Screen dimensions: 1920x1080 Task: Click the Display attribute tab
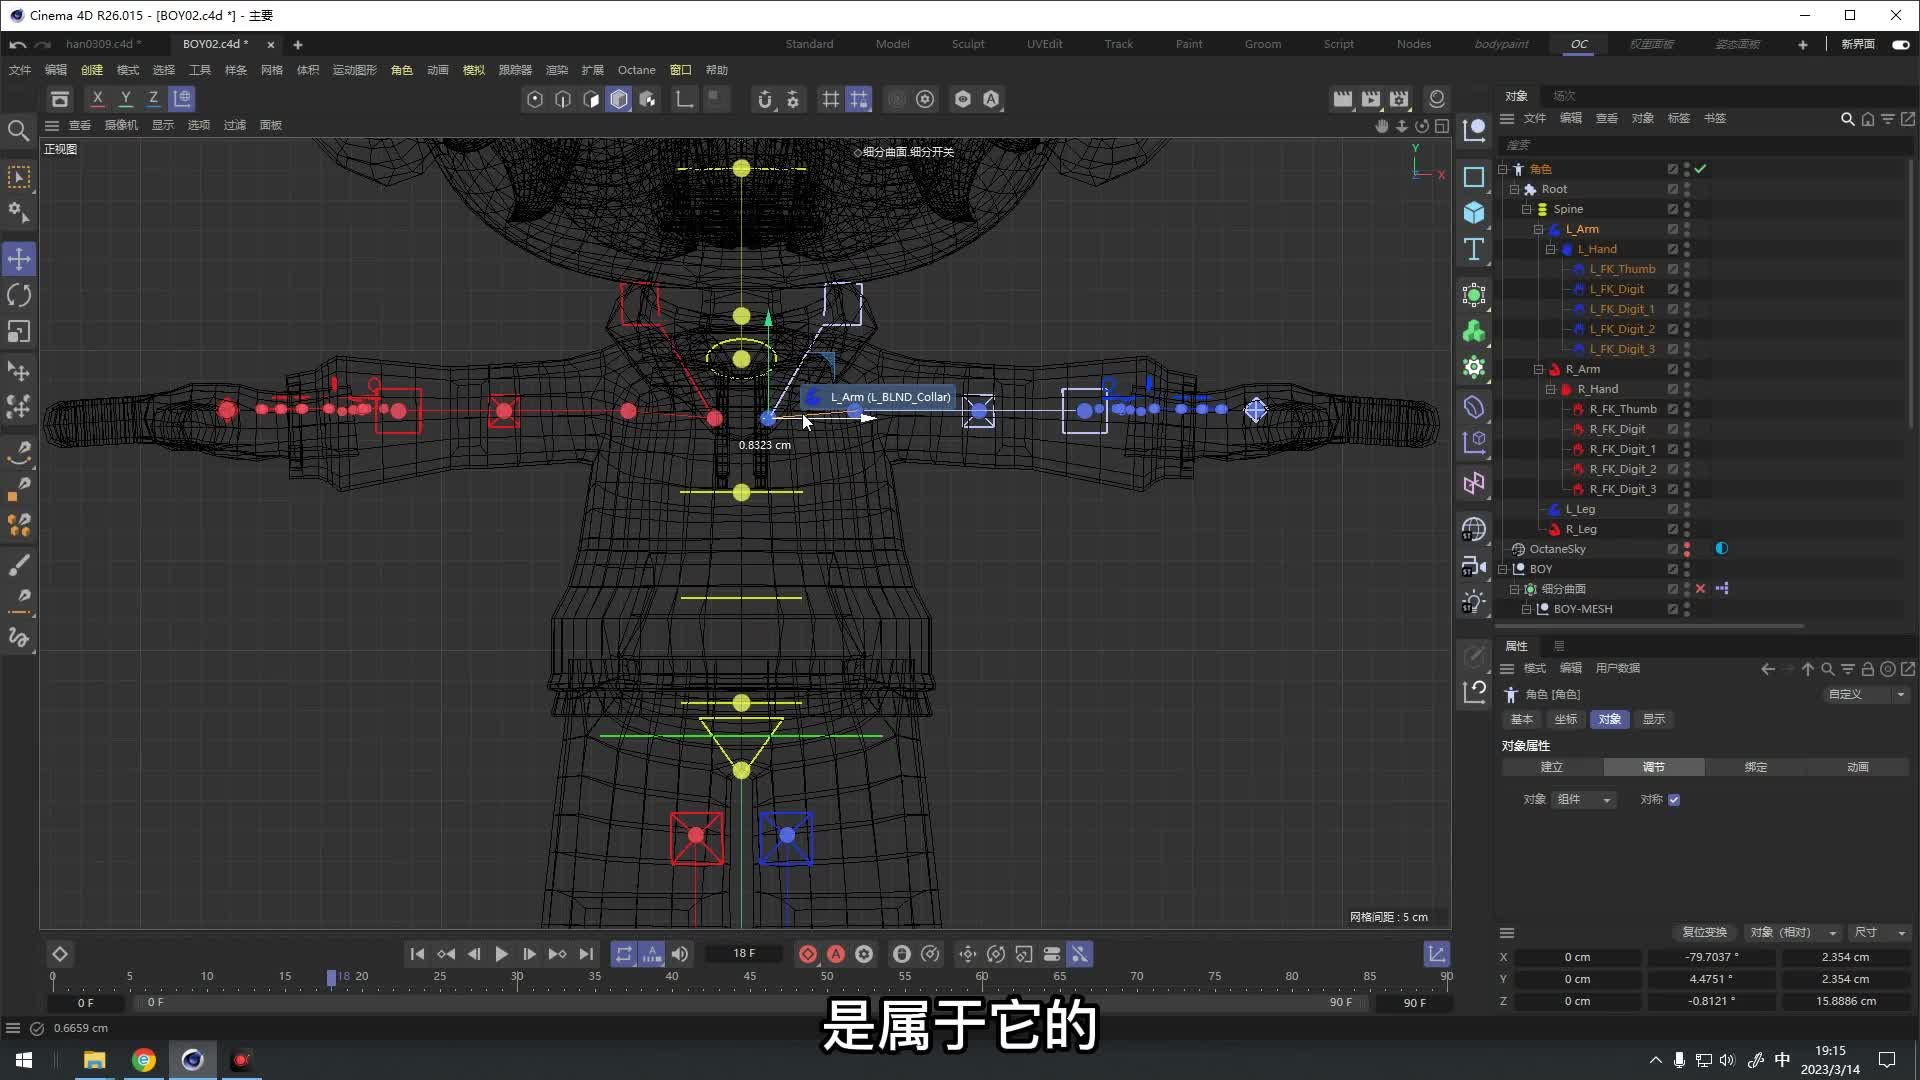[x=1654, y=720]
